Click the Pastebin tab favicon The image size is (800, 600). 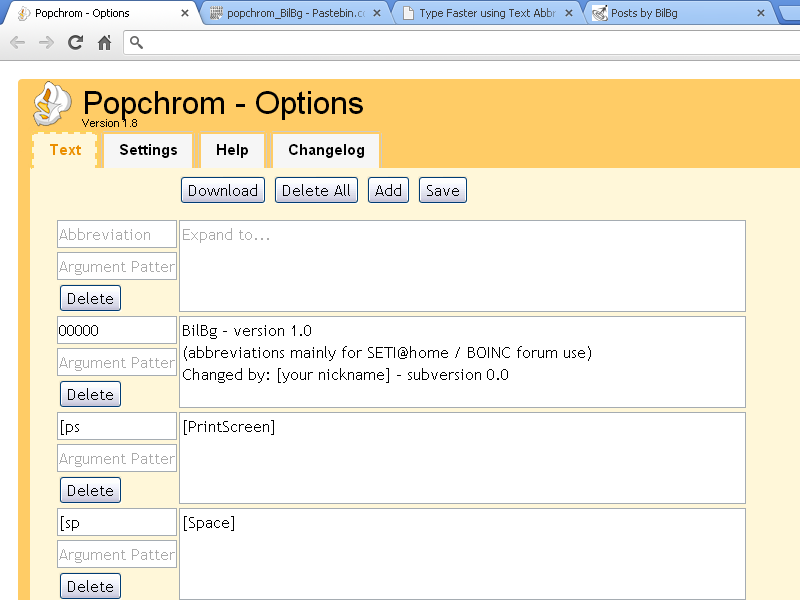pyautogui.click(x=216, y=13)
